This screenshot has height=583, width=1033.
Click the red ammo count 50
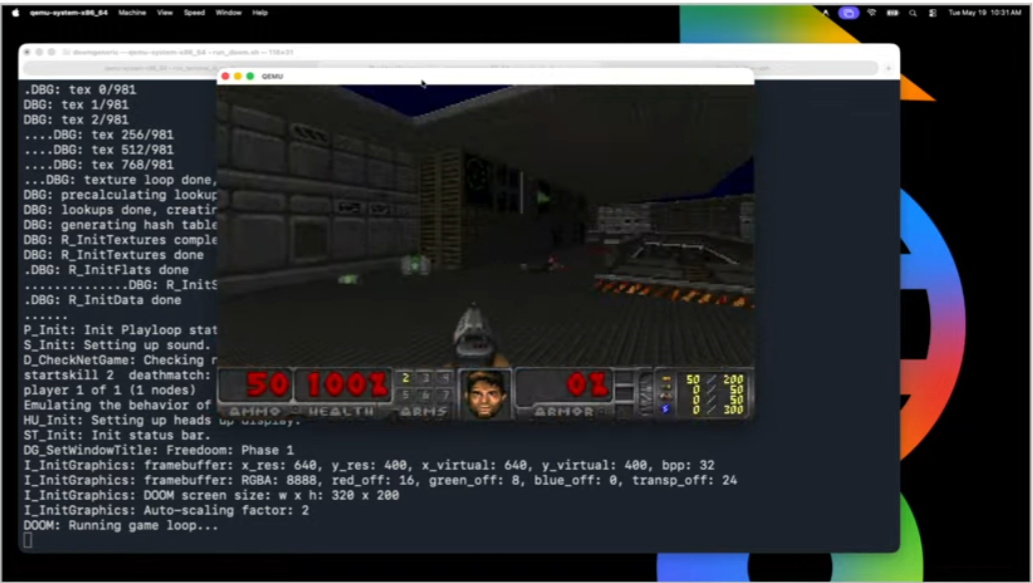pos(267,385)
